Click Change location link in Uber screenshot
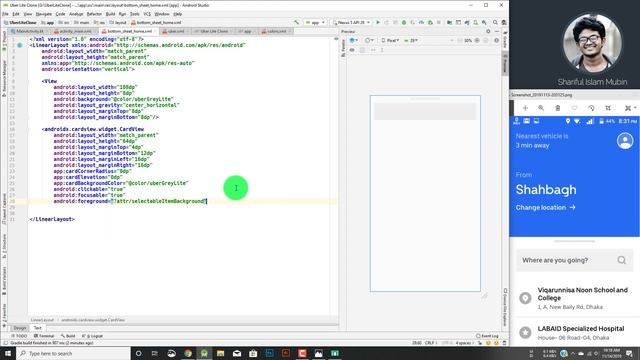 pos(545,207)
